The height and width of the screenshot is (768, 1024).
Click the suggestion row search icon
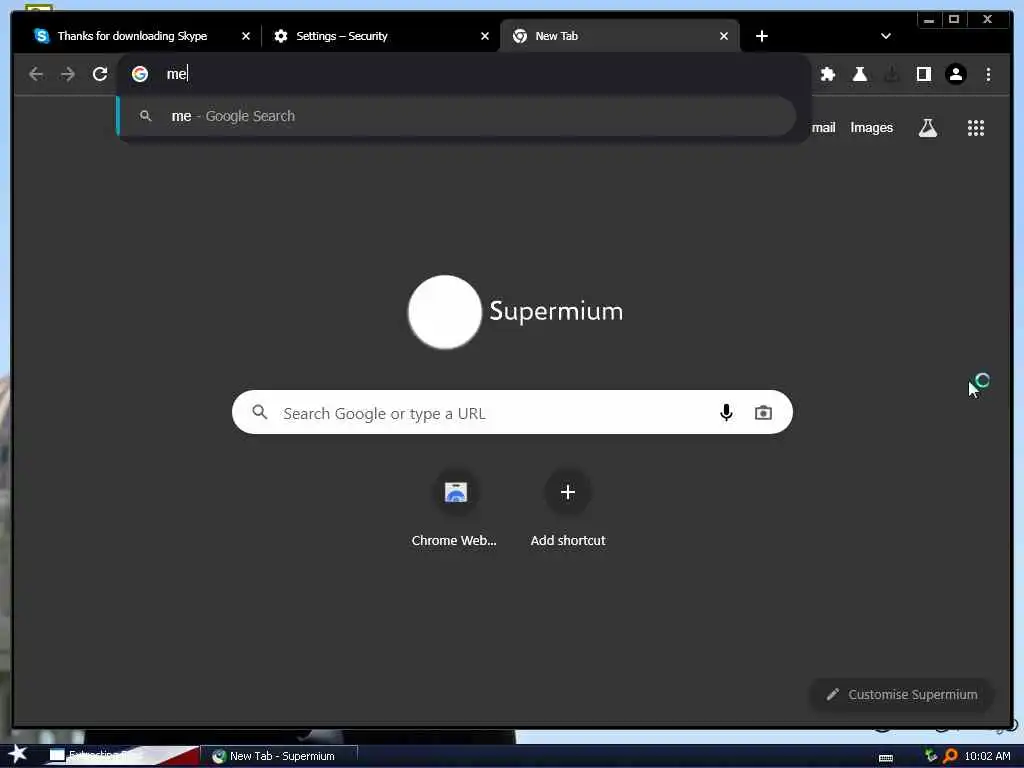click(146, 116)
